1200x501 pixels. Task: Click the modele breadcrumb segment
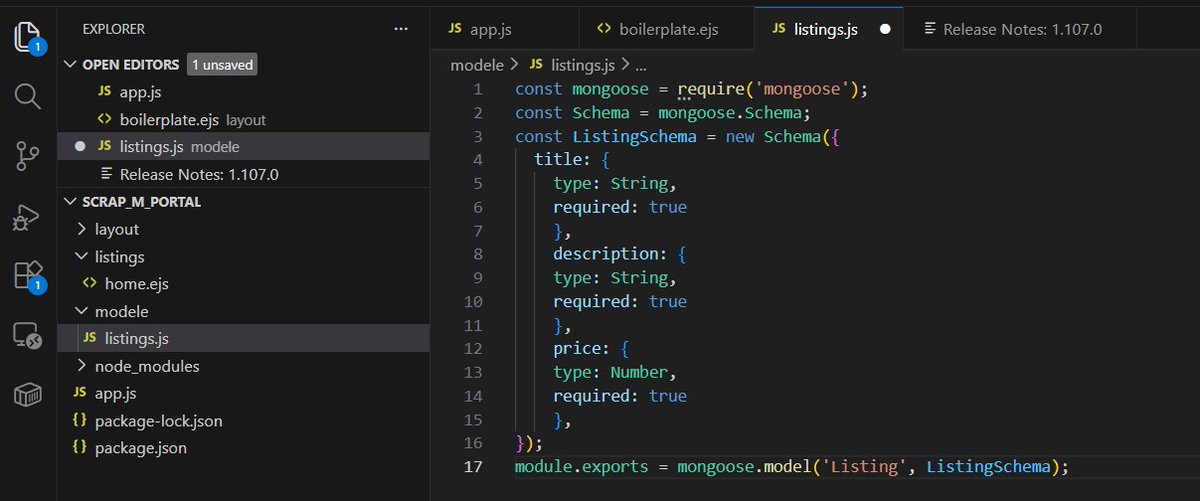click(478, 64)
